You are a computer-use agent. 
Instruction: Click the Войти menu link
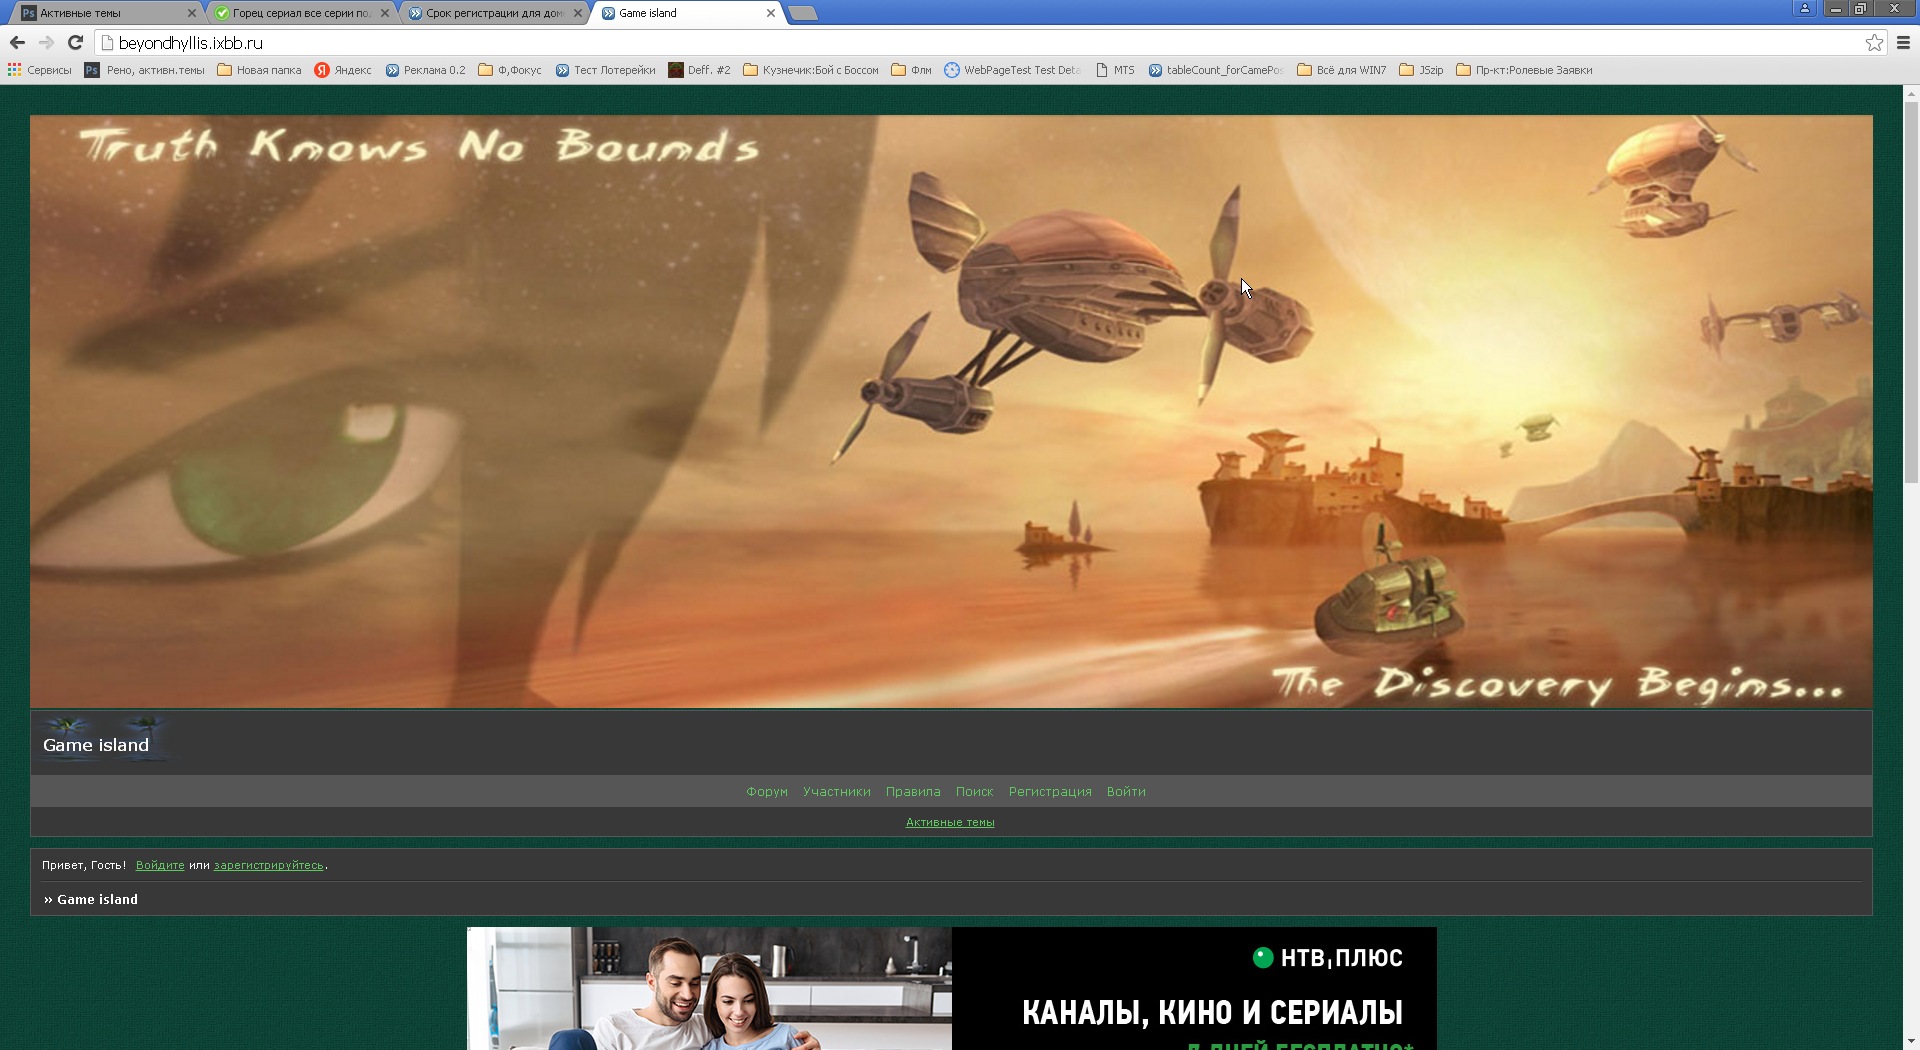(x=1126, y=791)
